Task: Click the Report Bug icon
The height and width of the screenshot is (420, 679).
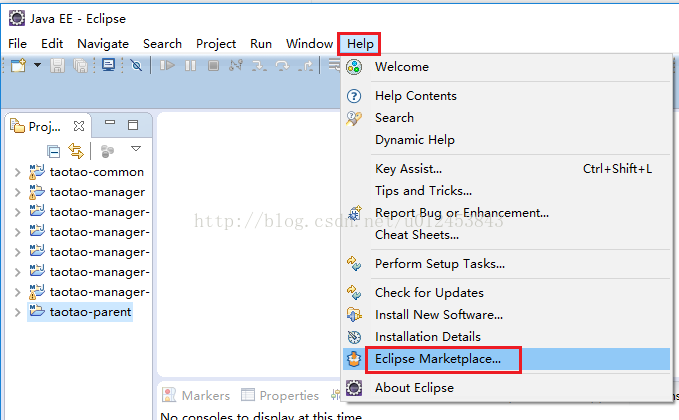Action: 355,213
